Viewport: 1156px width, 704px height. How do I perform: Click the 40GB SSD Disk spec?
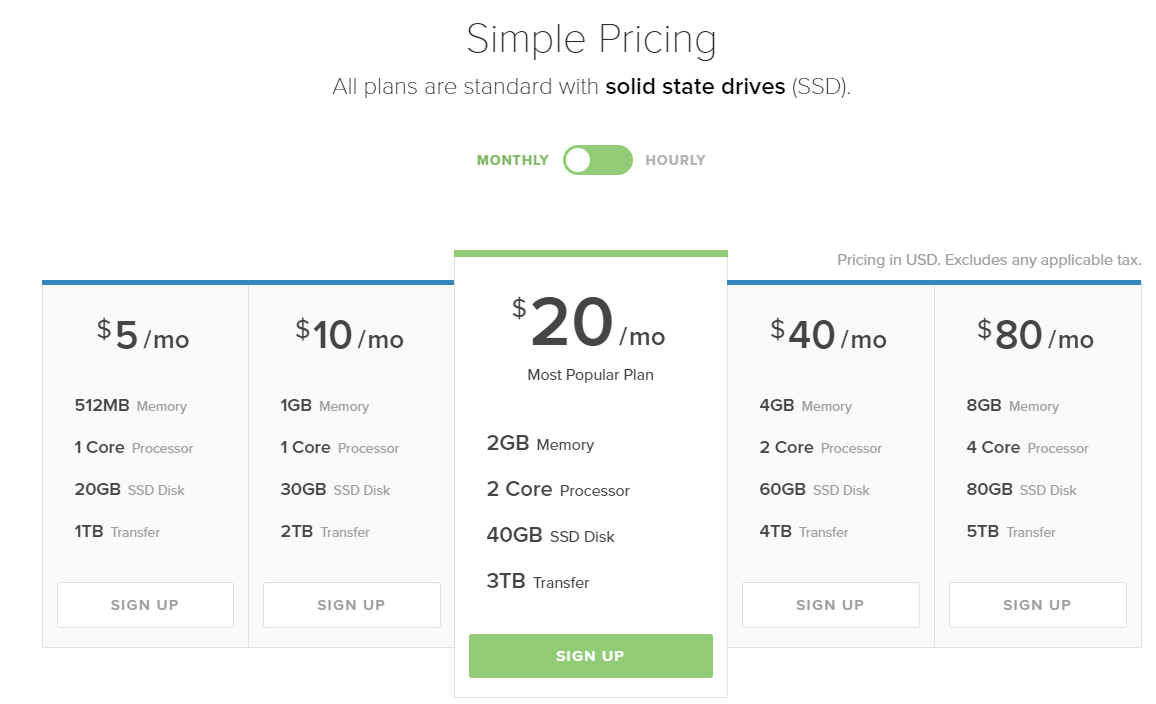click(x=550, y=535)
